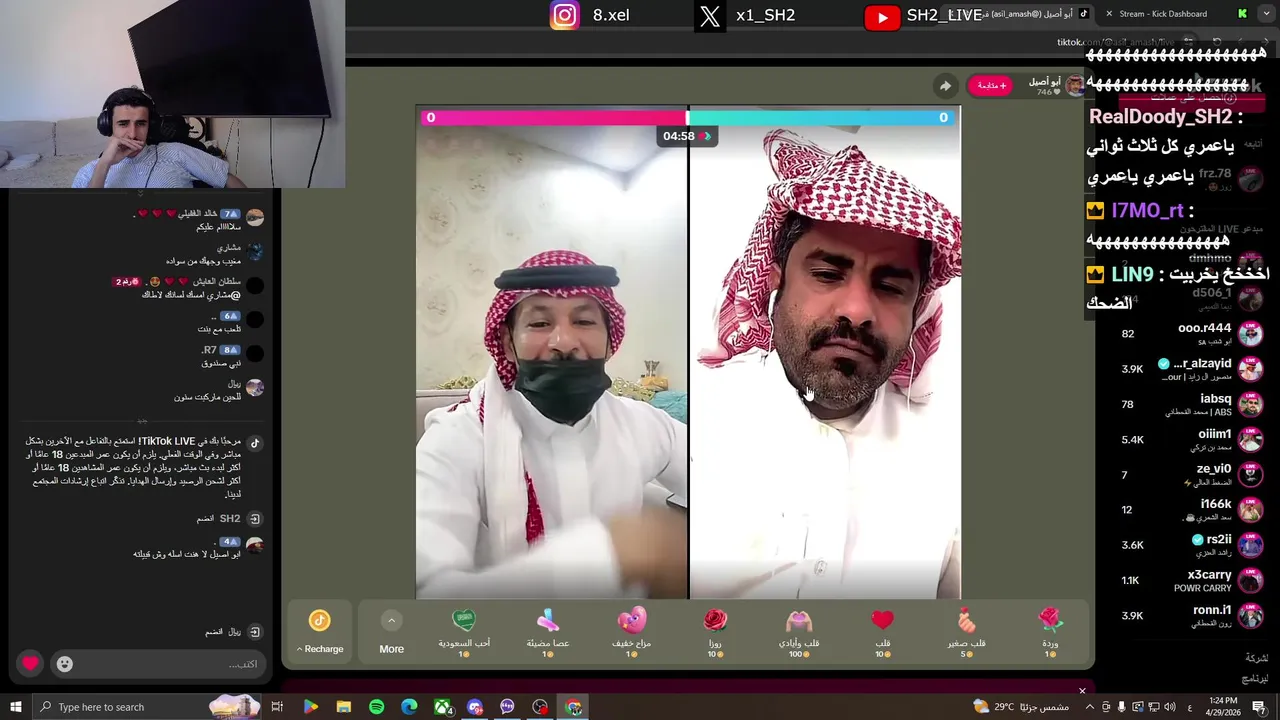Open oiiim1 live suggestion

pos(1190,439)
